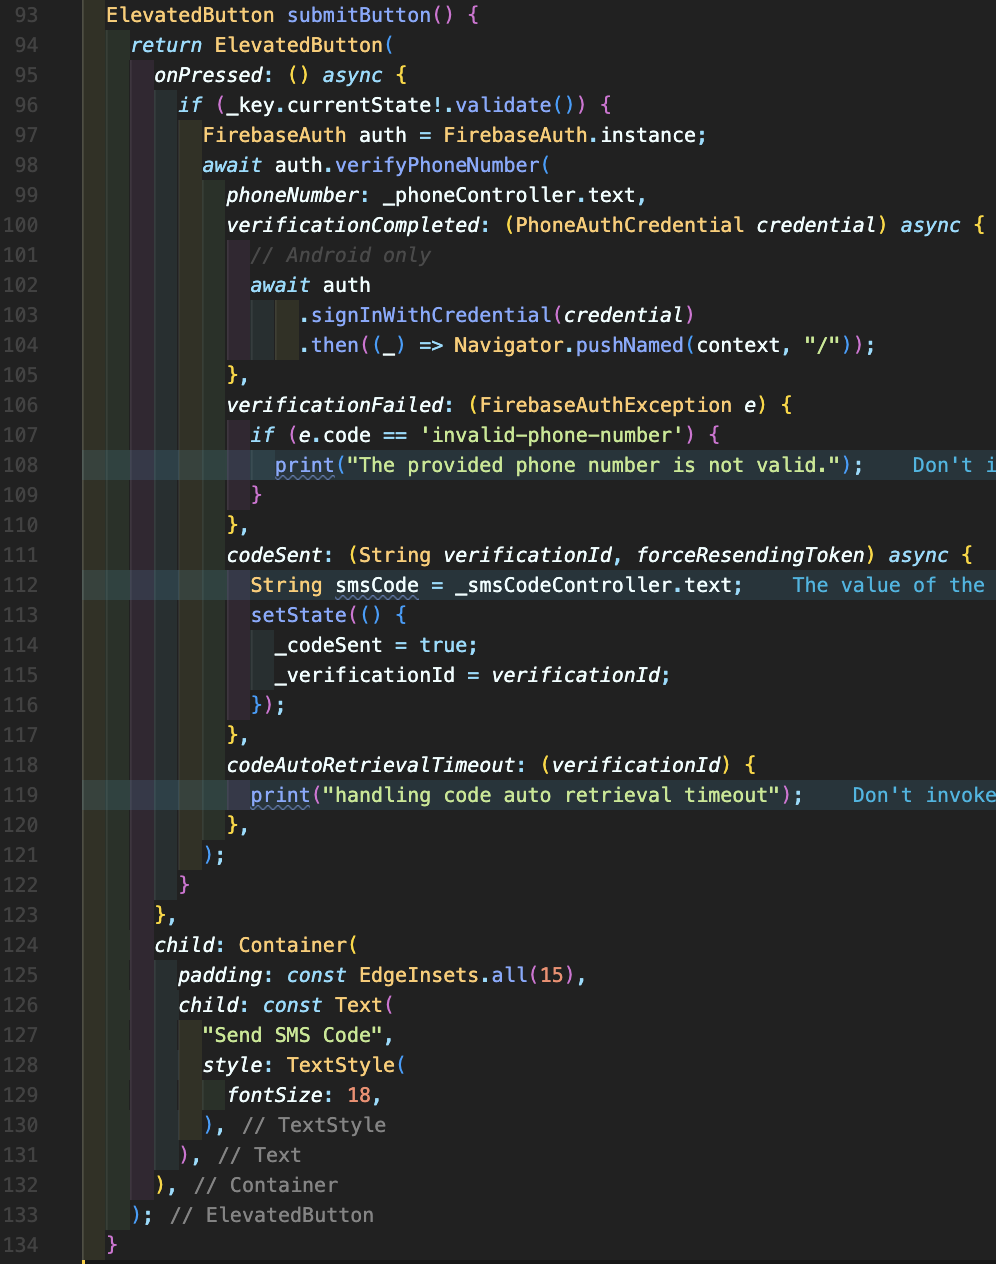The image size is (996, 1264).
Task: Click 'verificationCompleted:' parameter name
Action: click(x=359, y=225)
